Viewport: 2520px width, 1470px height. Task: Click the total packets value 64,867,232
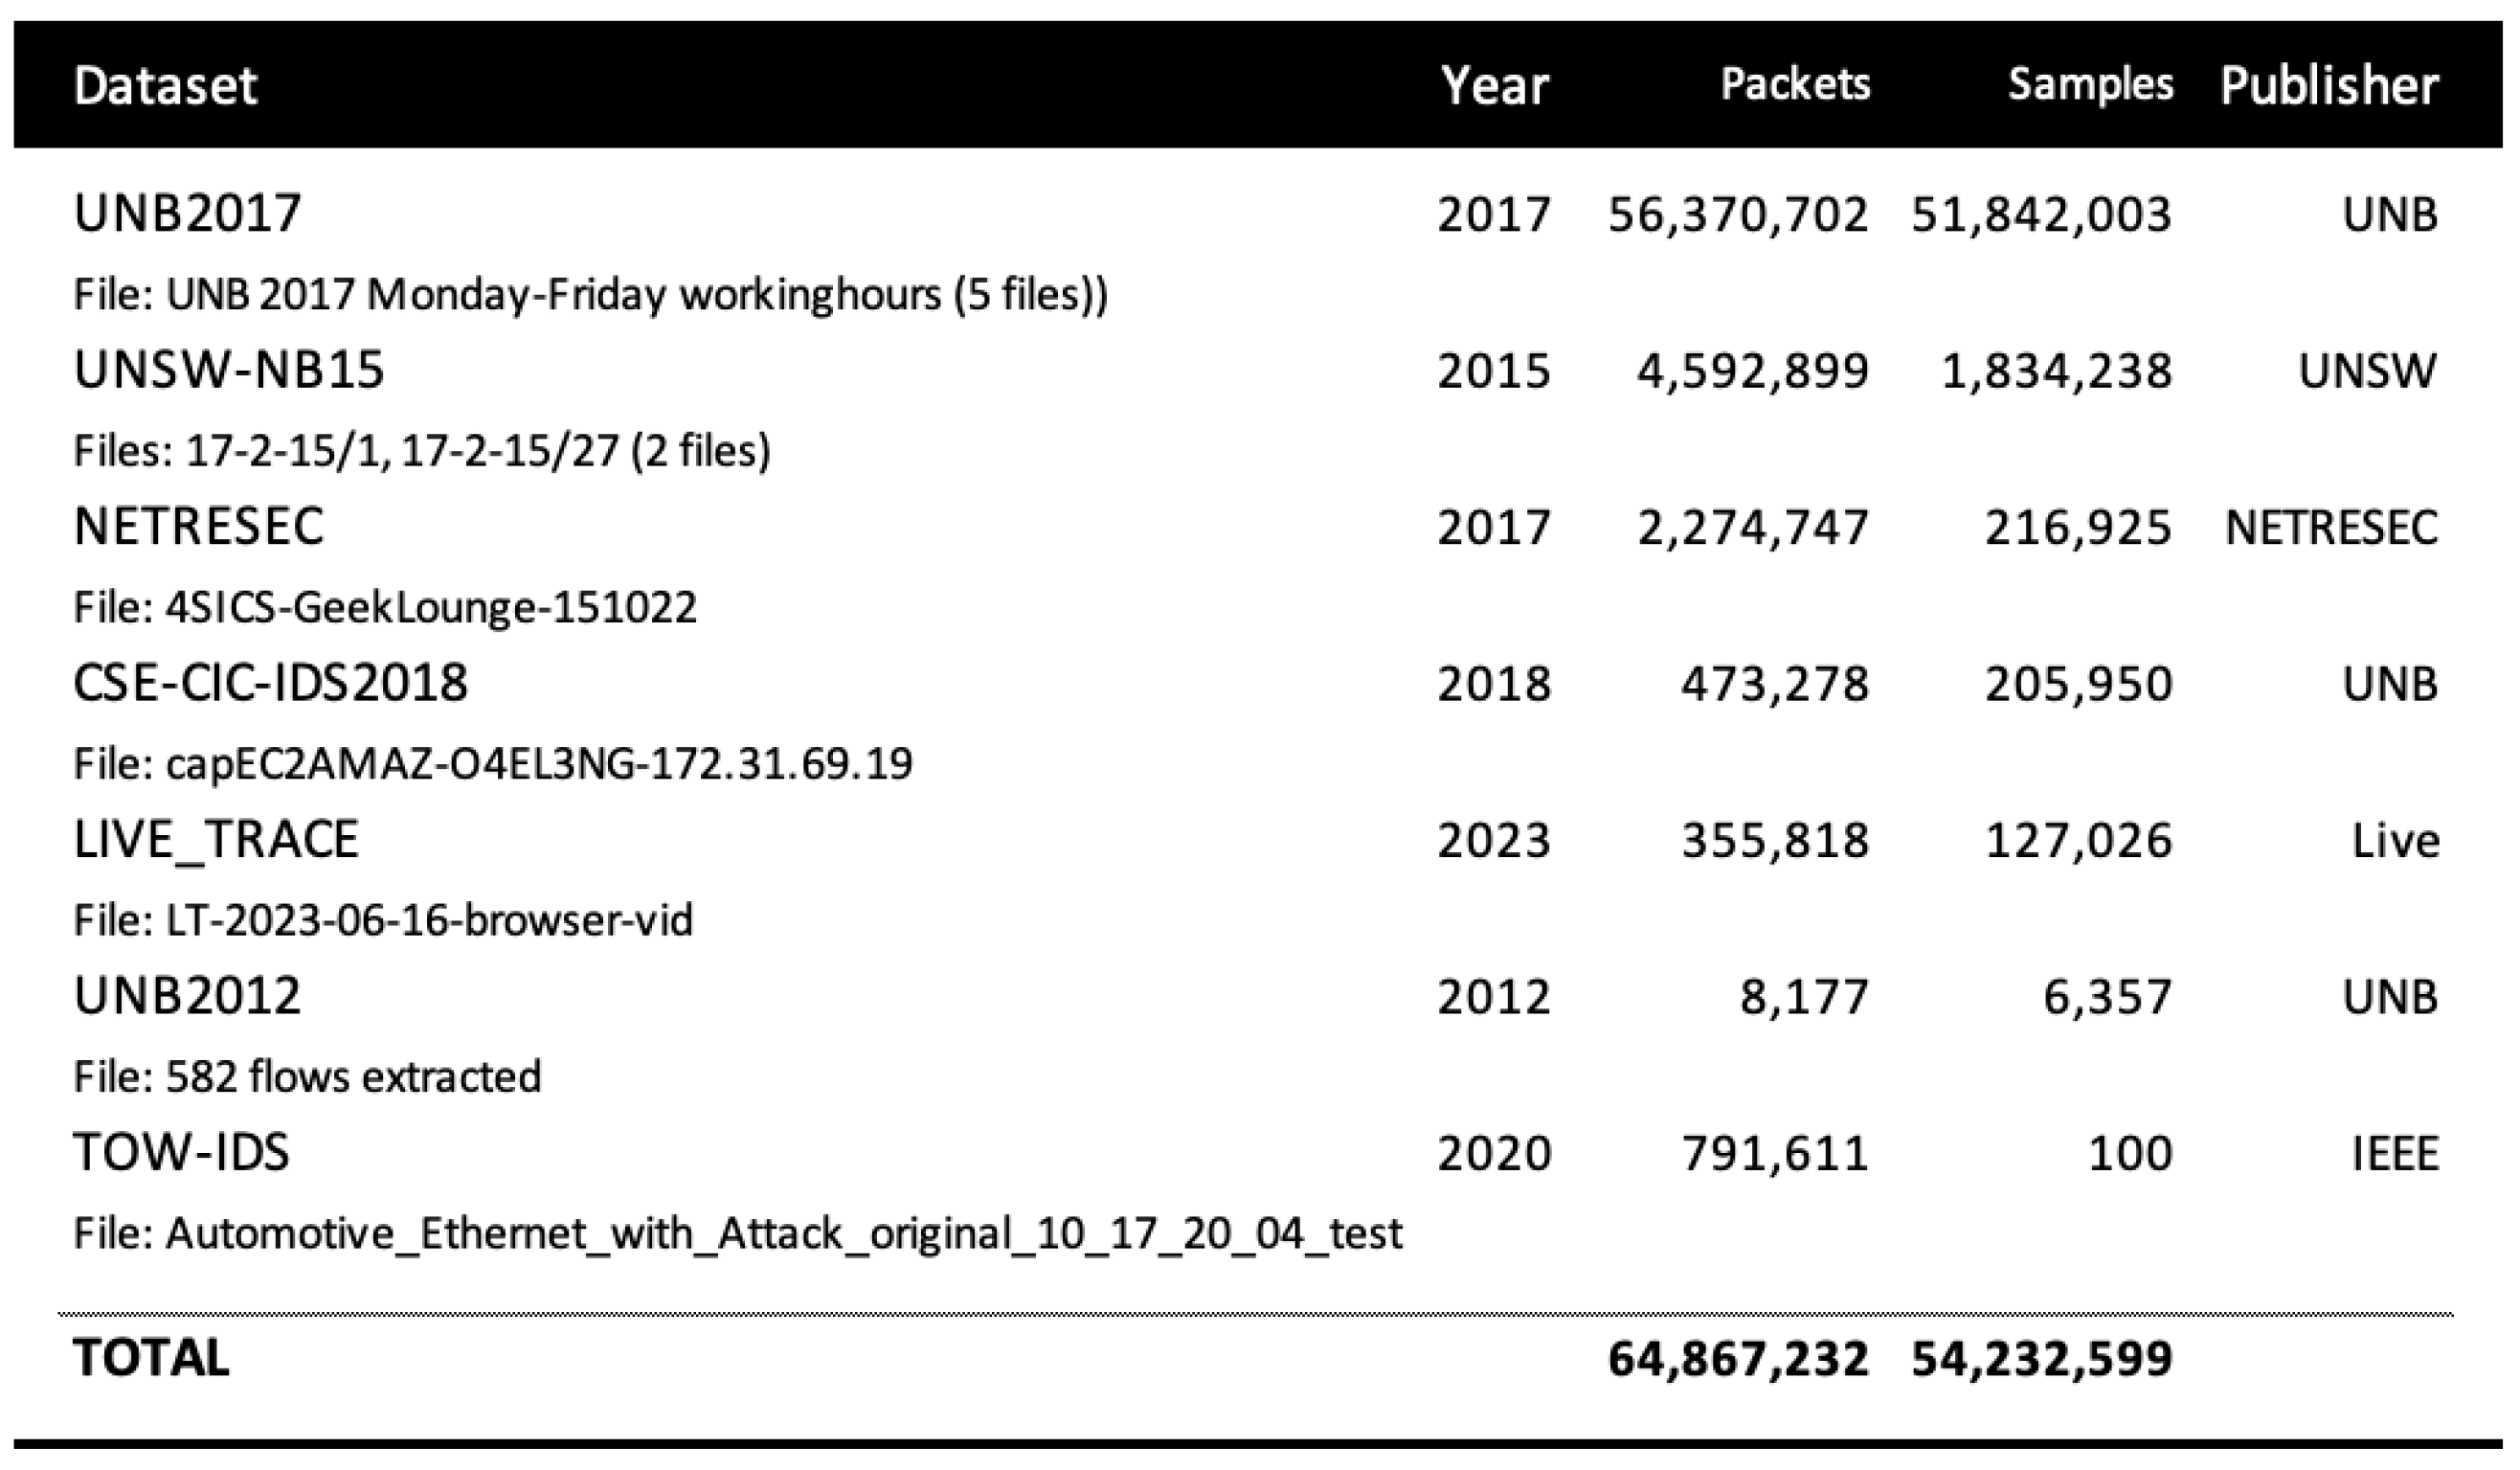tap(1737, 1358)
